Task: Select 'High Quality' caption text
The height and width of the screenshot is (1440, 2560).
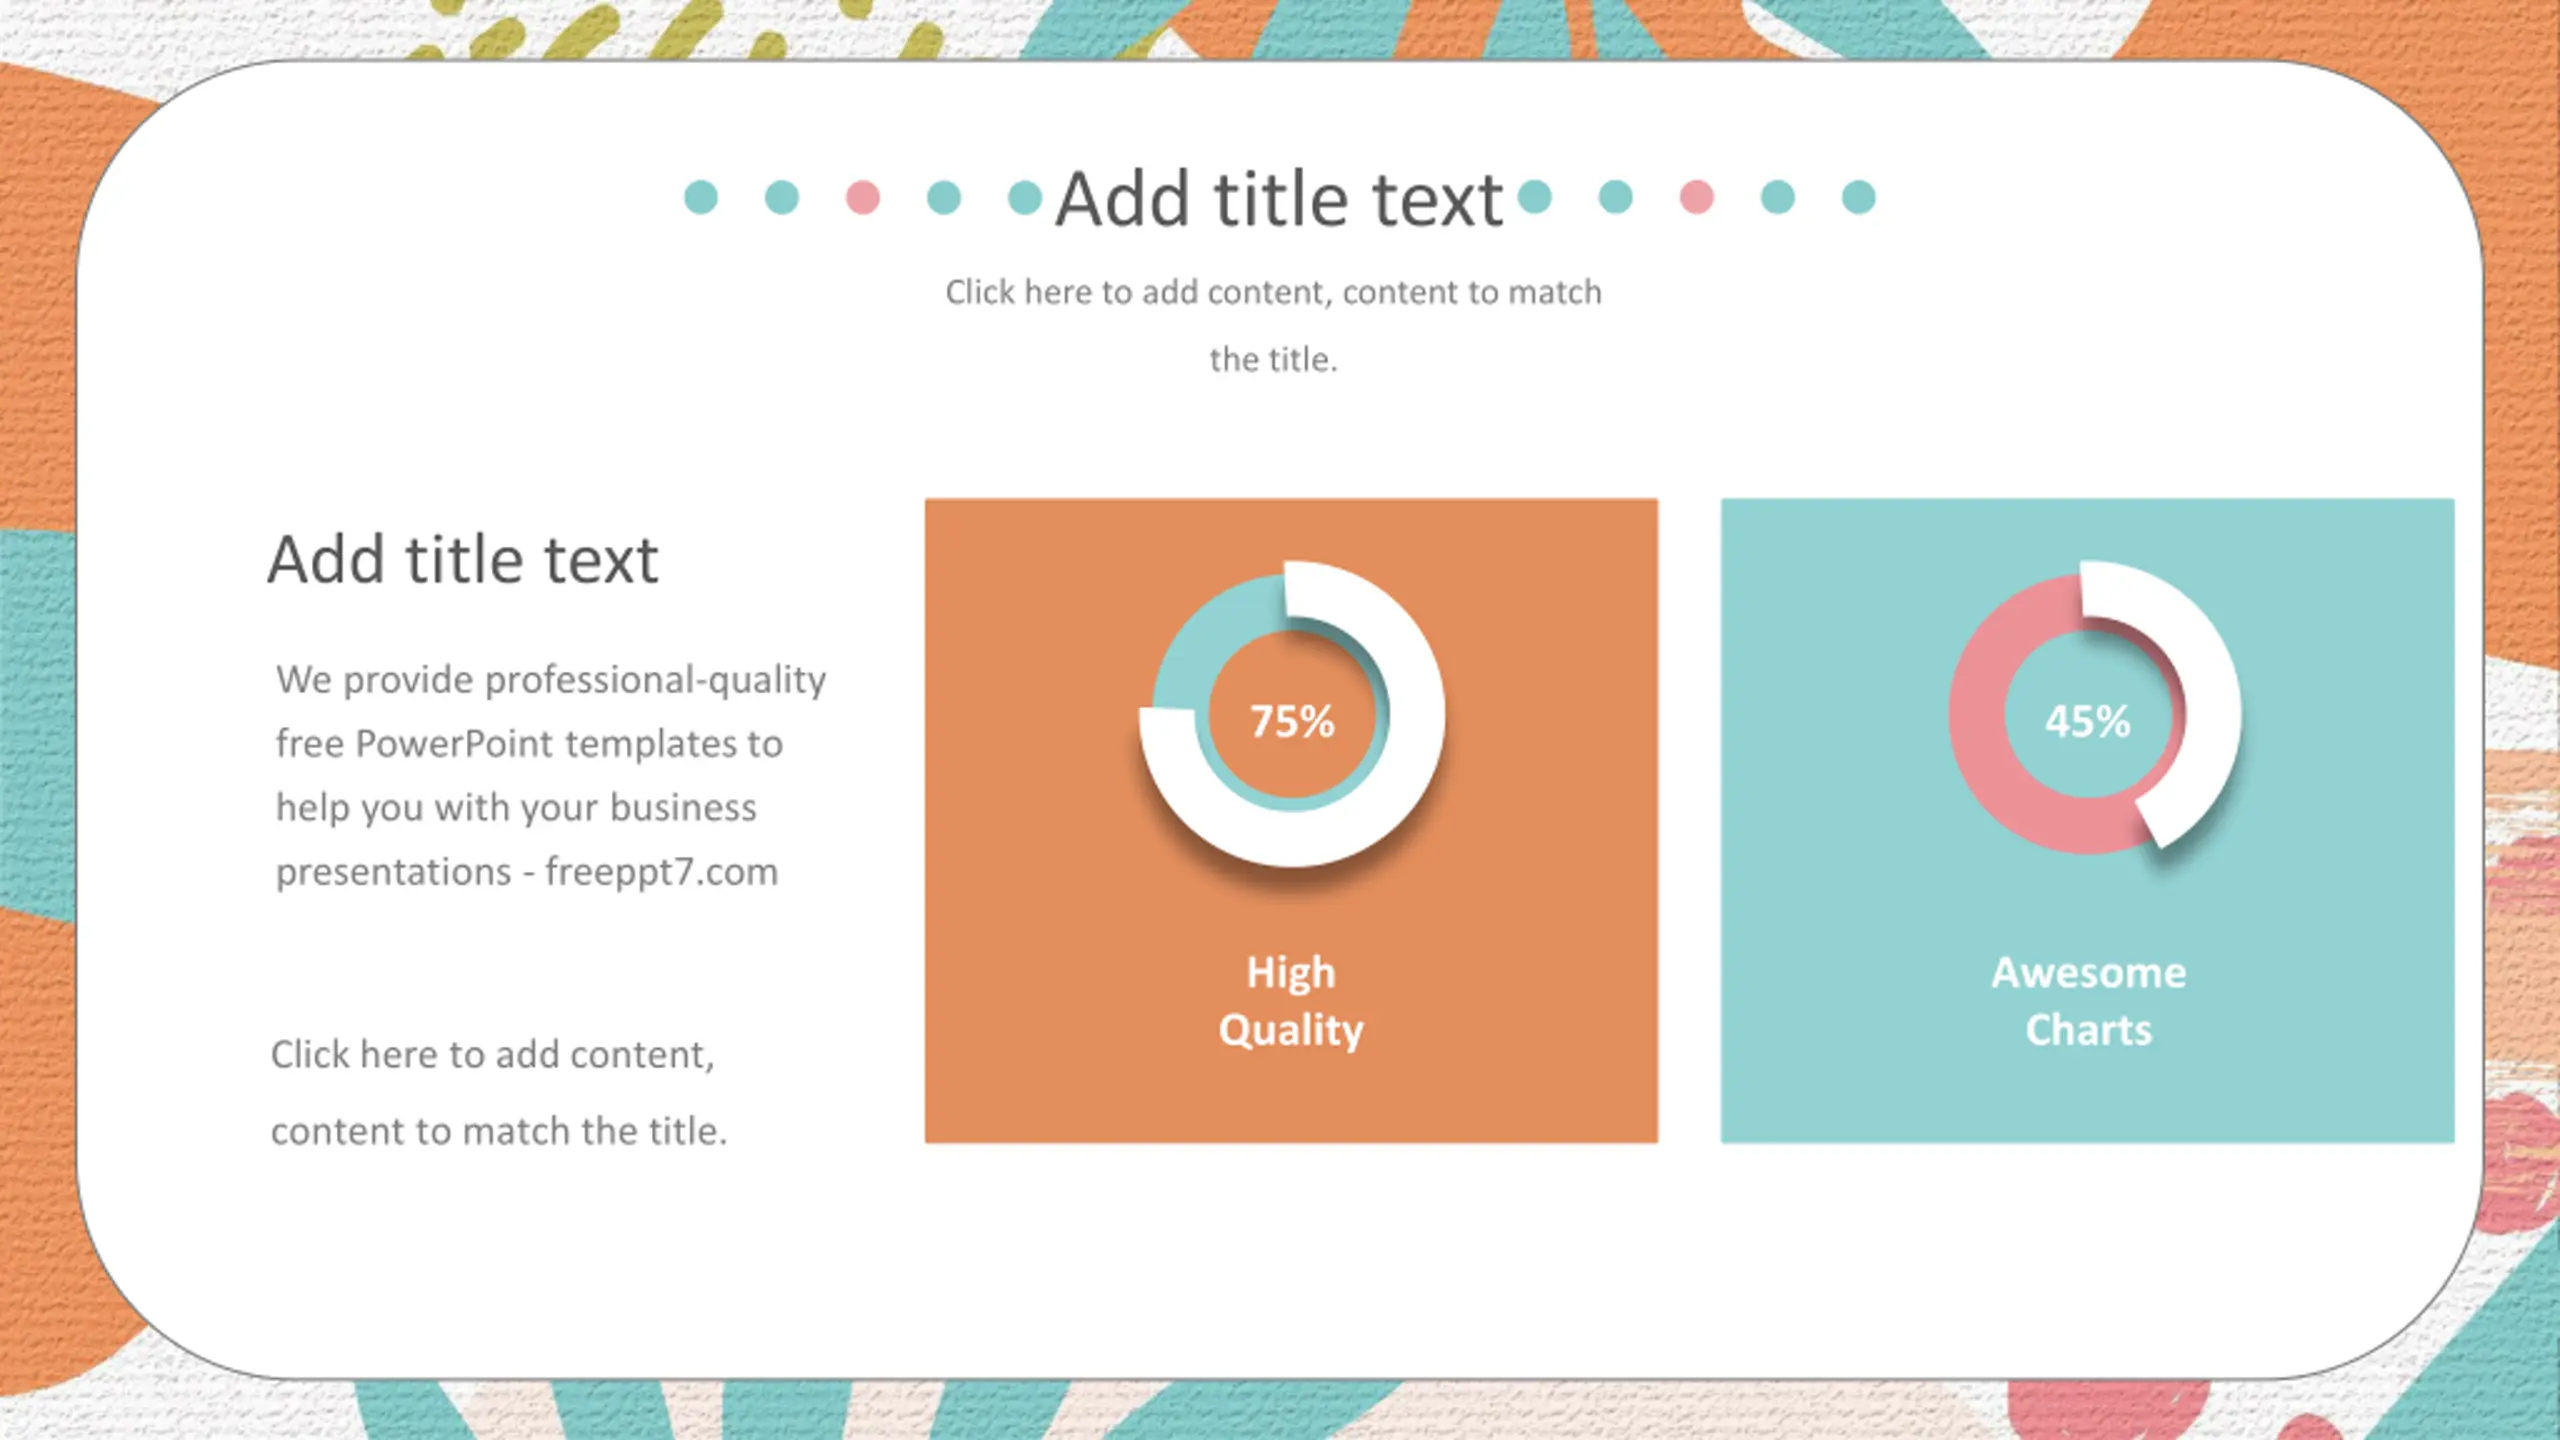Action: click(x=1291, y=1002)
